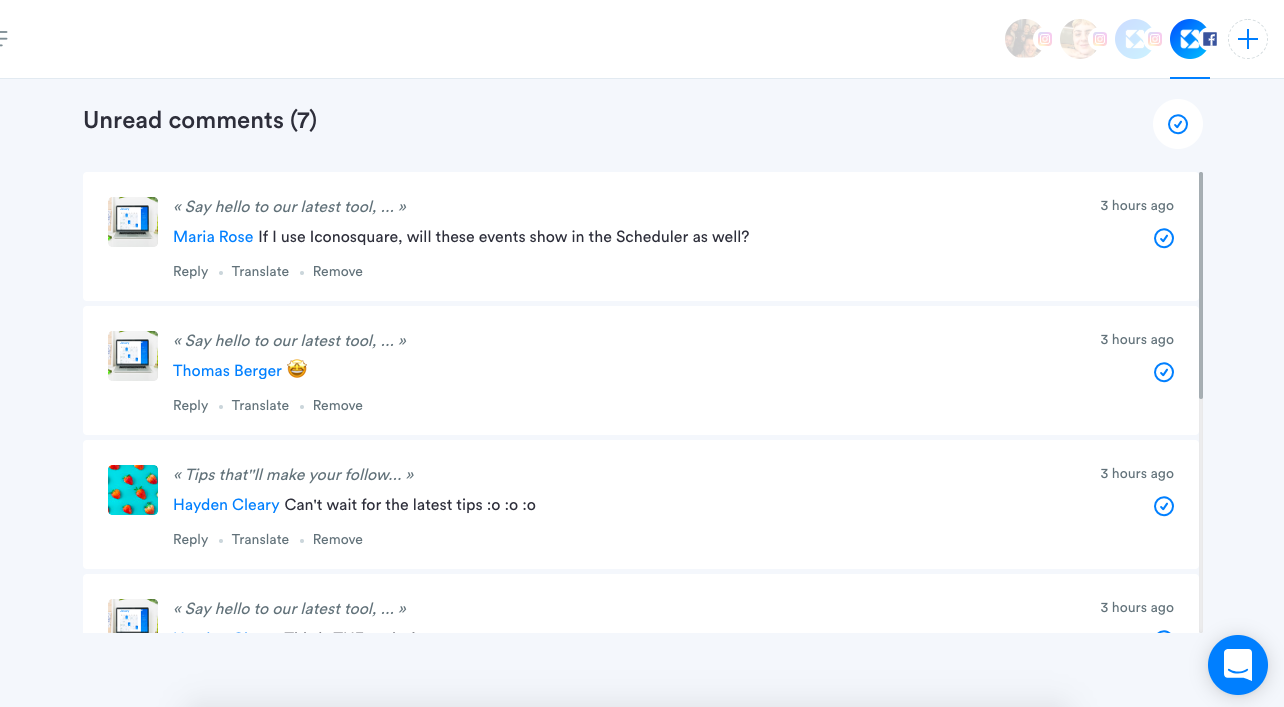The width and height of the screenshot is (1284, 707).
Task: Switch to the Facebook profile avatar
Action: (1190, 39)
